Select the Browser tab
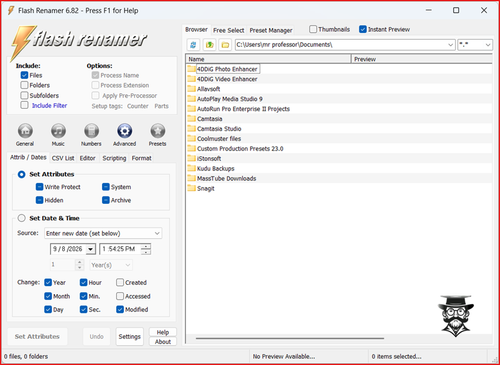Image resolution: width=500 pixels, height=365 pixels. (197, 30)
